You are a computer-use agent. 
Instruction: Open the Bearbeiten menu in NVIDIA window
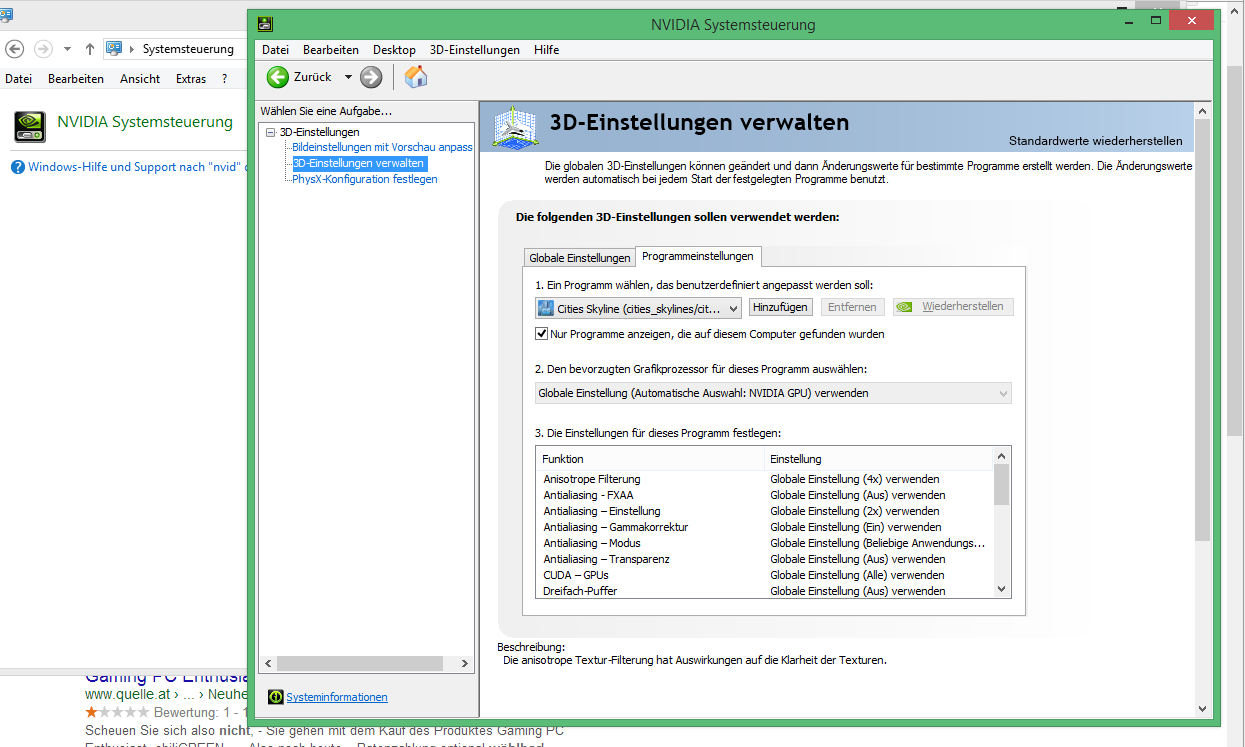(331, 50)
